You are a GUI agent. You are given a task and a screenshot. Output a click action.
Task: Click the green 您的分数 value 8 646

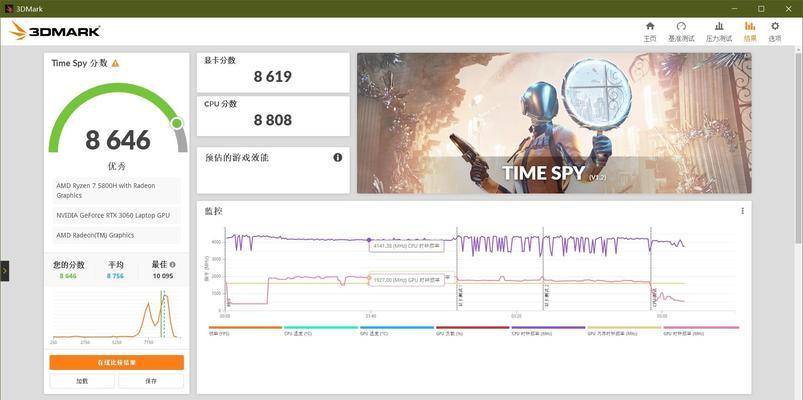pos(68,276)
